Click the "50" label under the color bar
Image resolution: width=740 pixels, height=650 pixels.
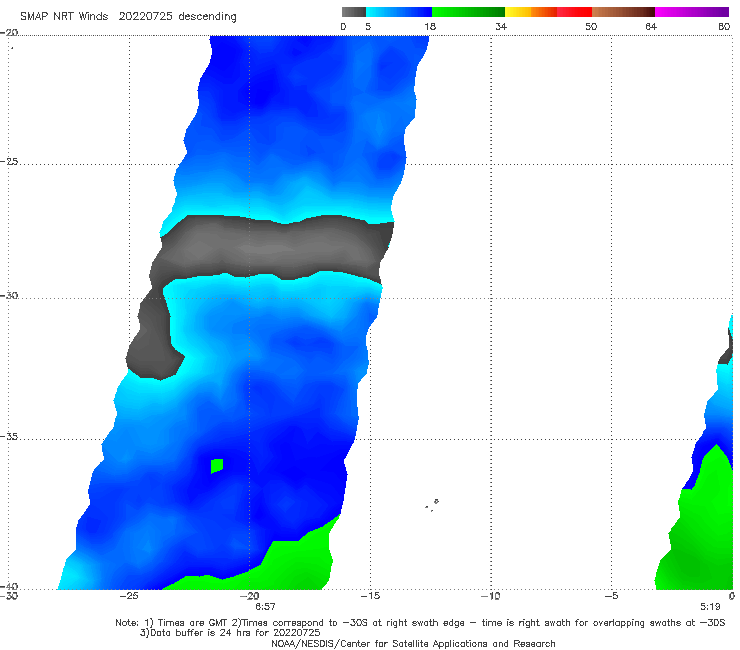click(x=591, y=26)
